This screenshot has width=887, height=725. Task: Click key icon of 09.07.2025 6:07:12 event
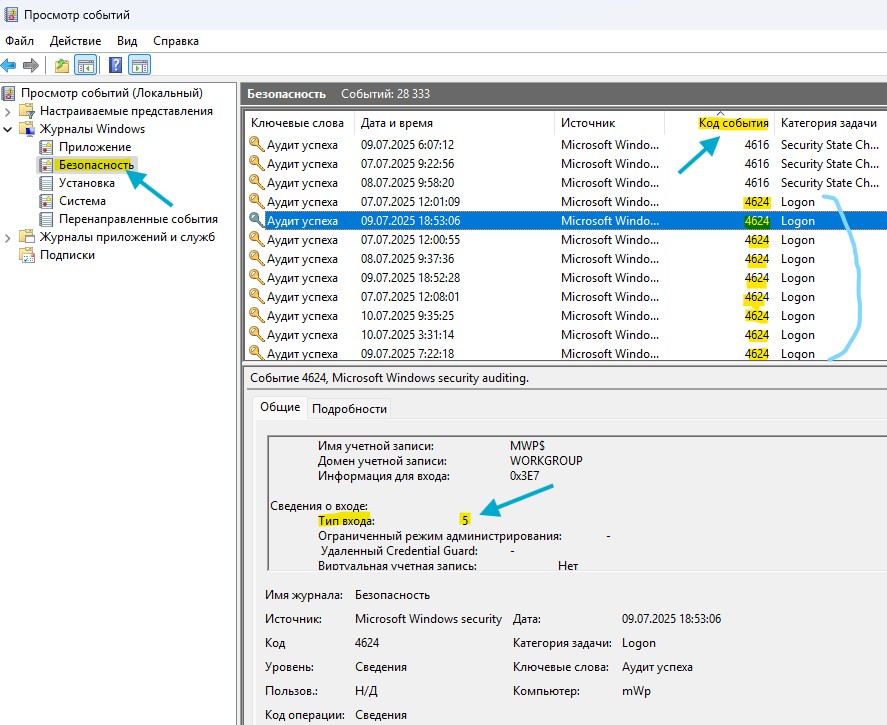click(x=257, y=144)
